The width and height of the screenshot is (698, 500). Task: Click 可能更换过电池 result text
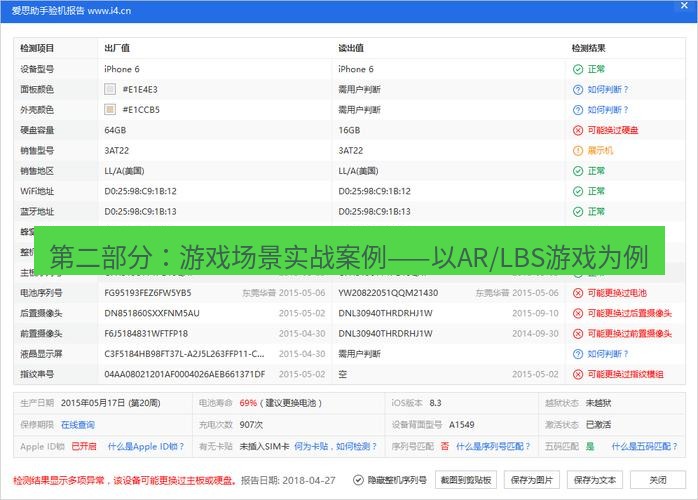click(617, 293)
